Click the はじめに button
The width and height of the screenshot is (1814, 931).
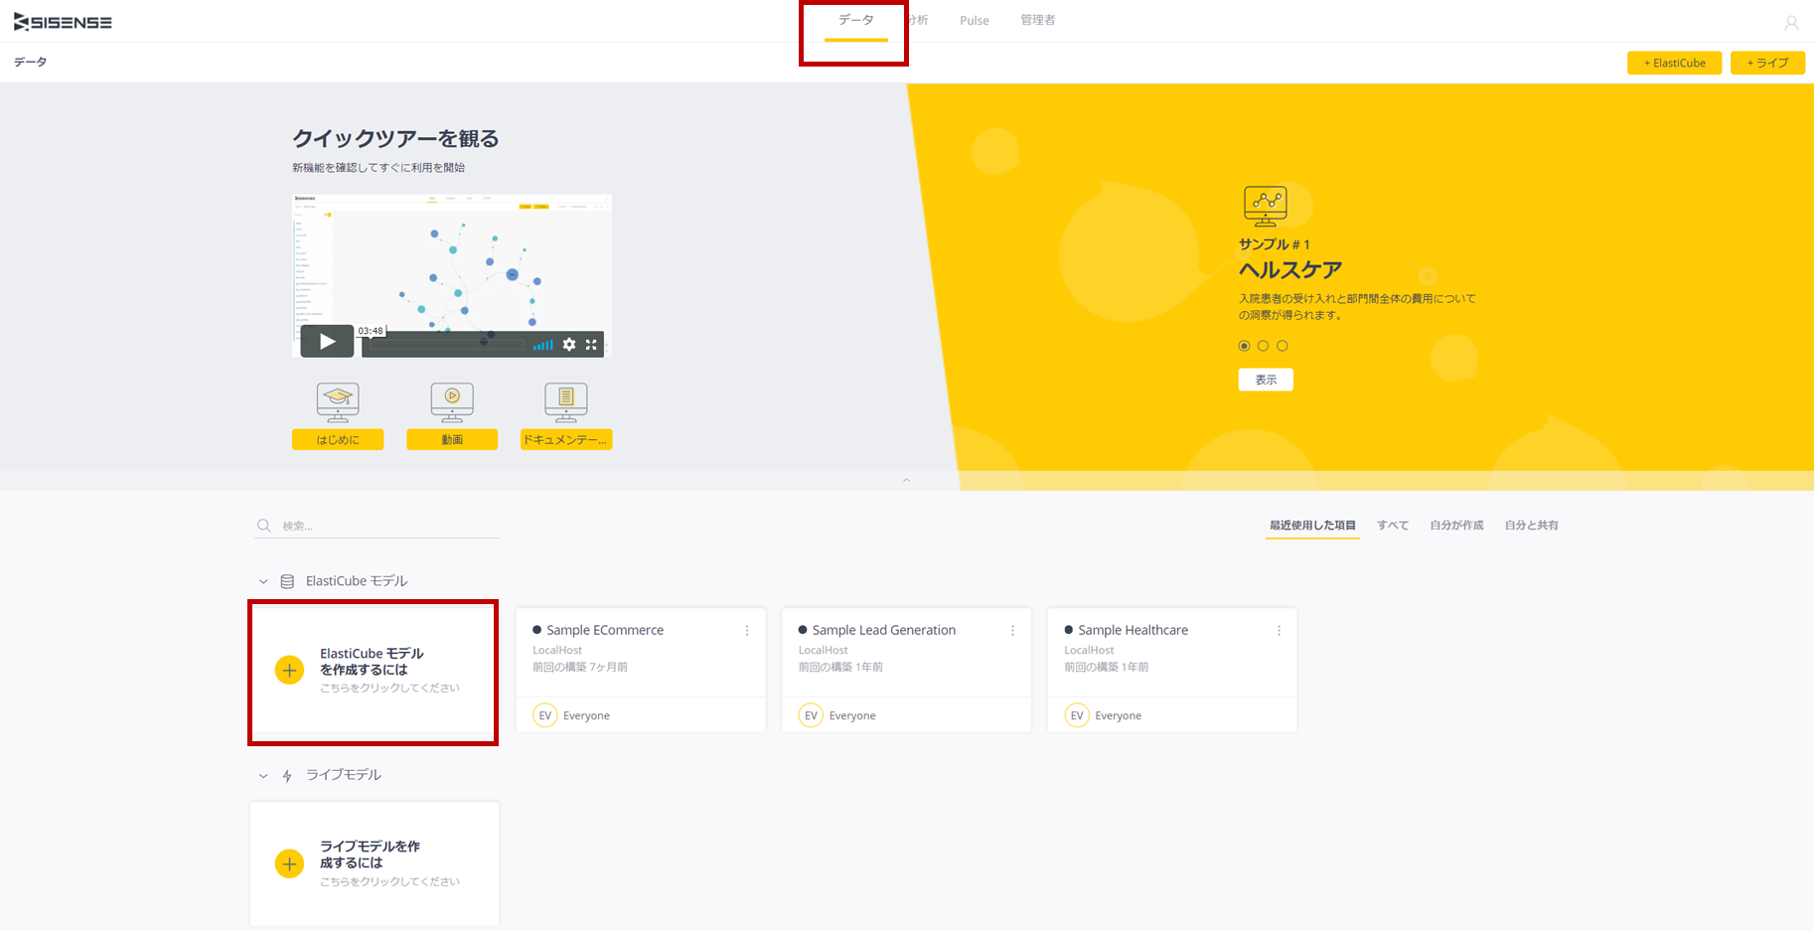tap(338, 439)
